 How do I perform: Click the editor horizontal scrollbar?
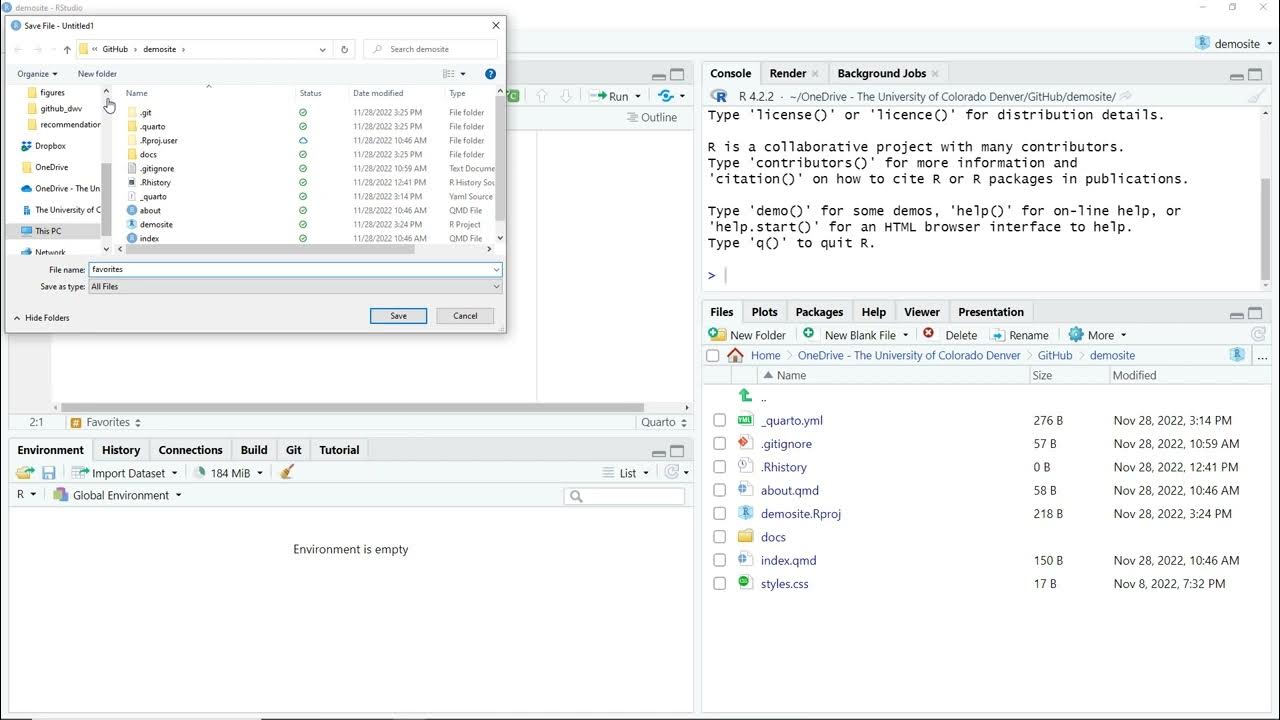coord(352,407)
